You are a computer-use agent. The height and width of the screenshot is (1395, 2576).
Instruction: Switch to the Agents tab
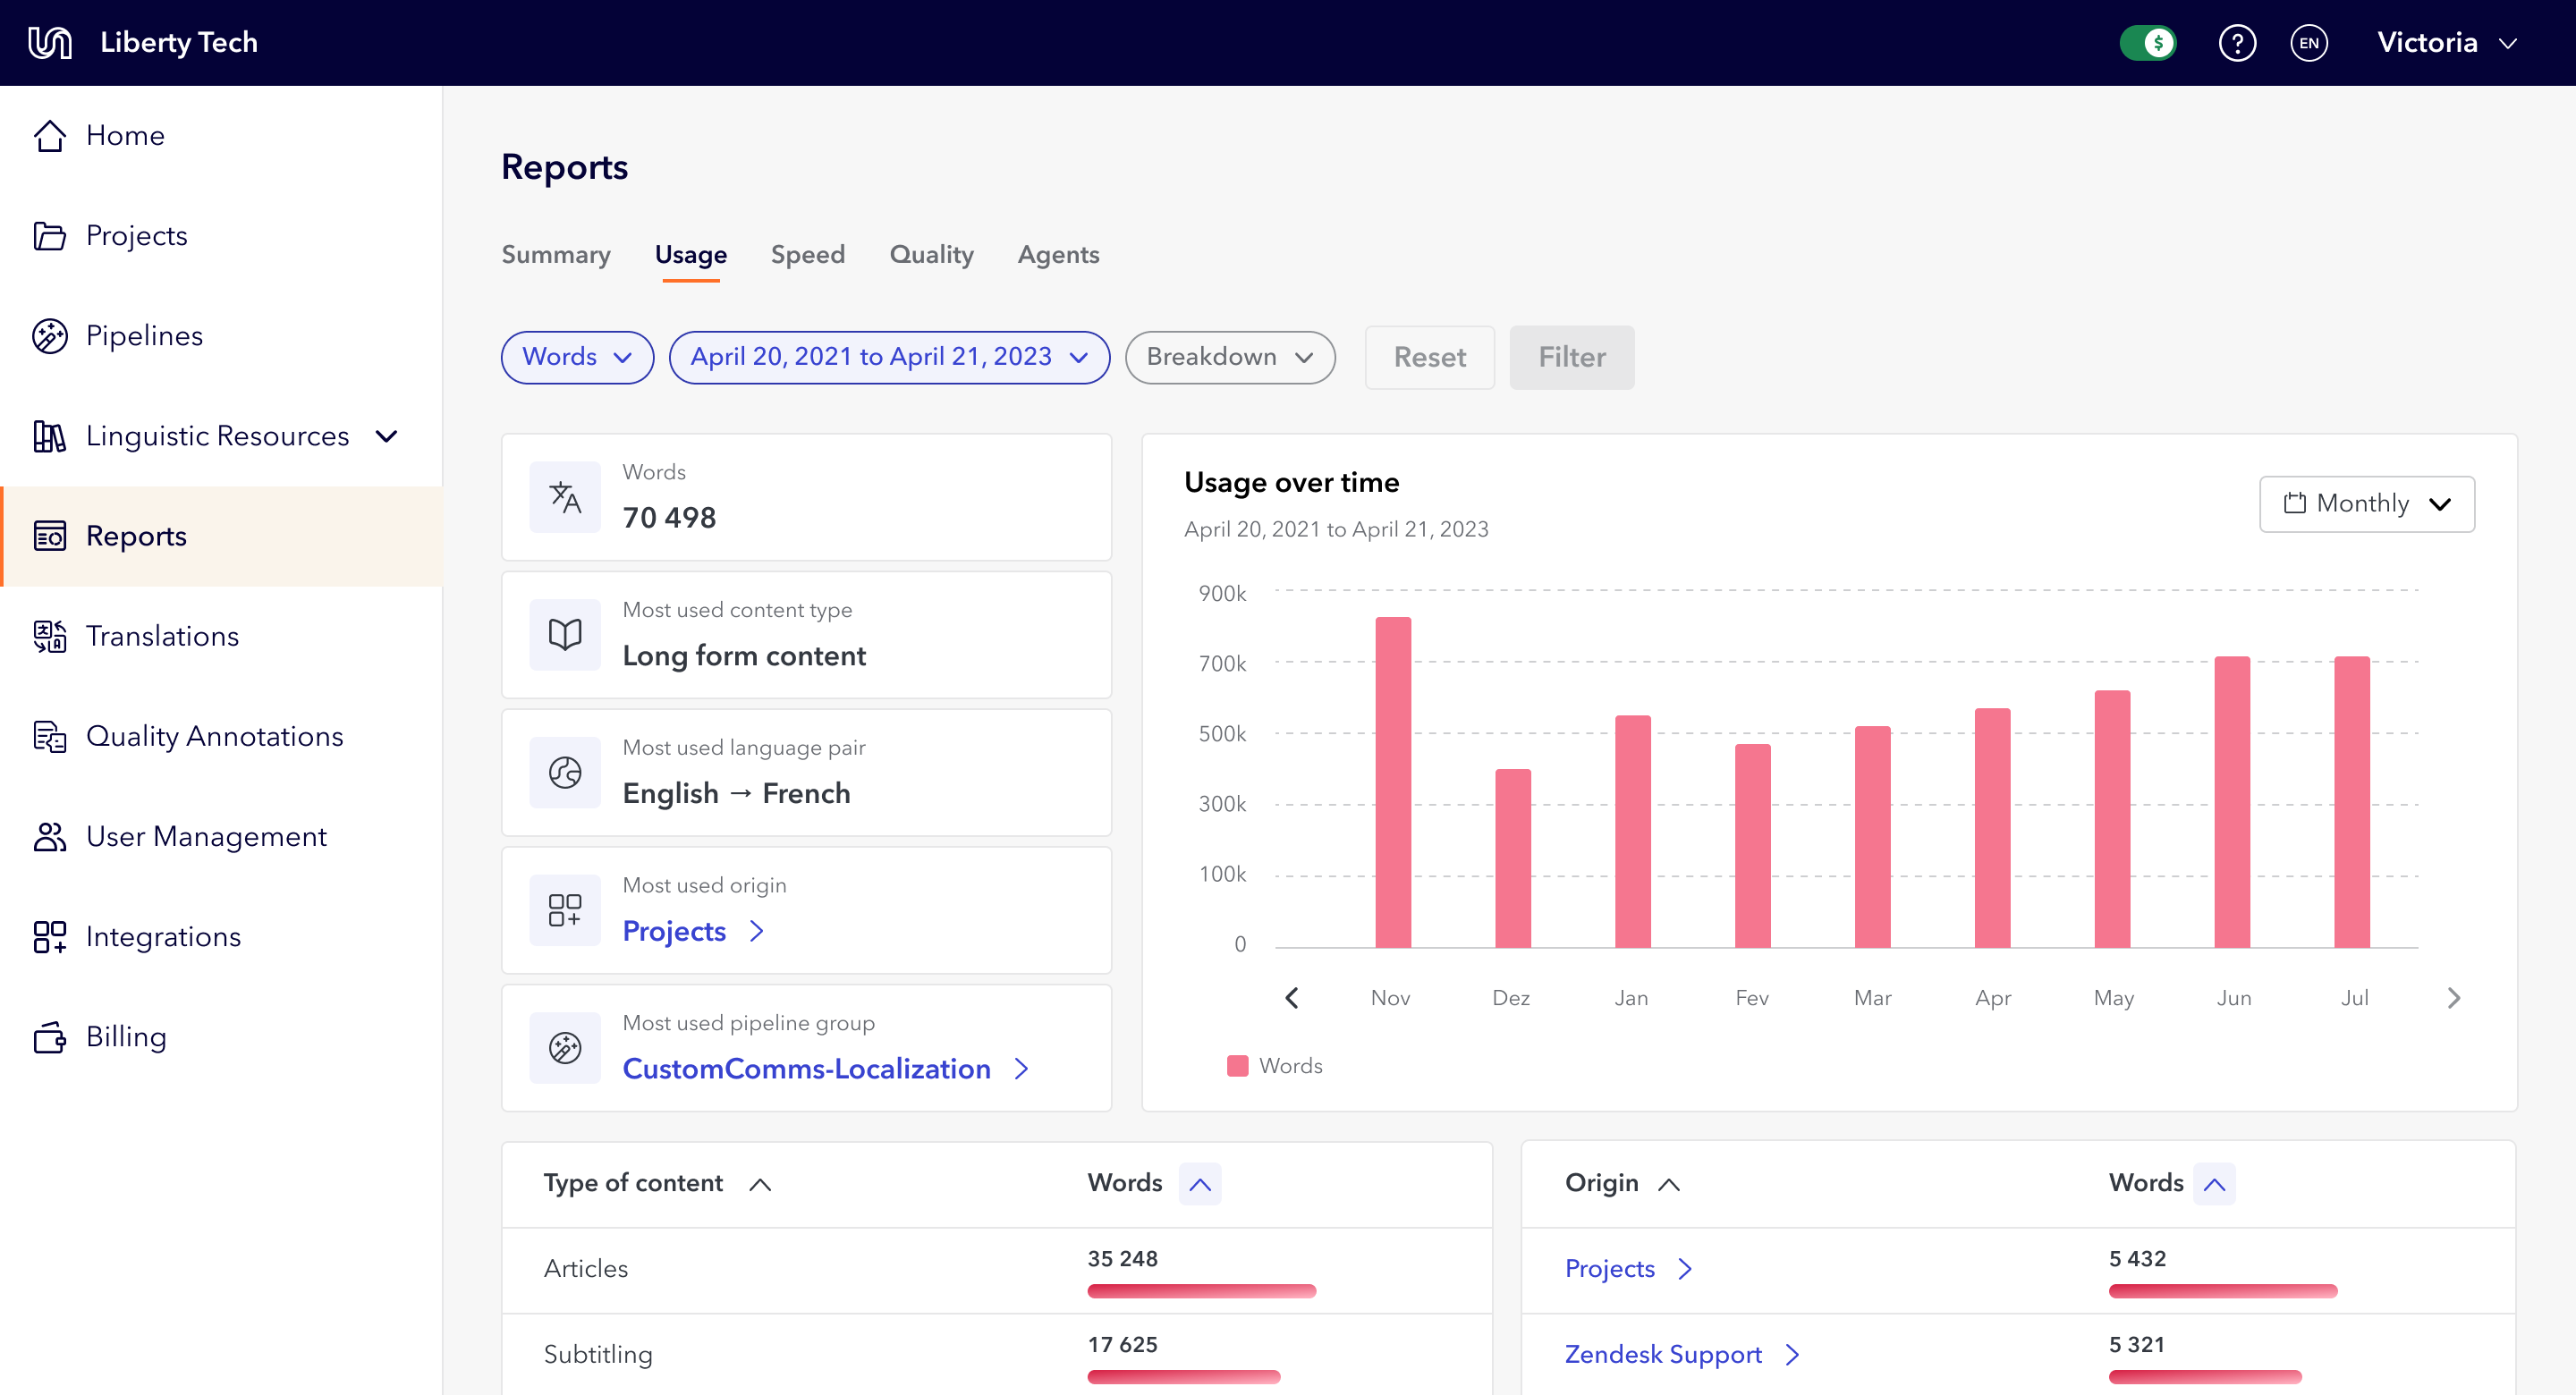click(1059, 255)
